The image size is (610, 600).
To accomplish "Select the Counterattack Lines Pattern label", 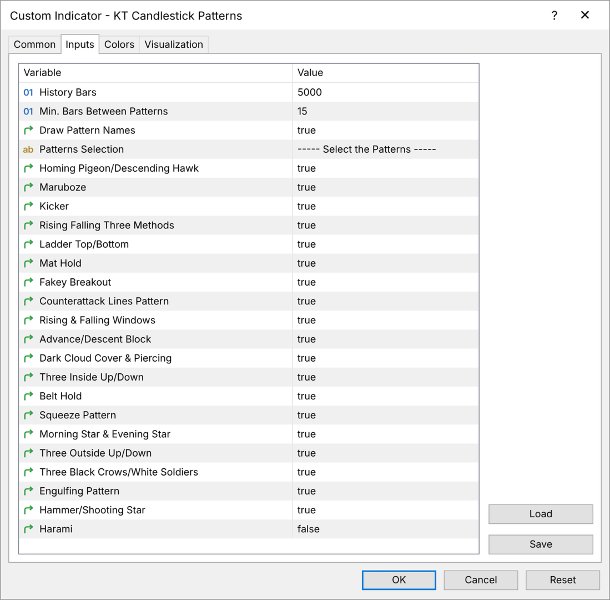I will coord(104,301).
